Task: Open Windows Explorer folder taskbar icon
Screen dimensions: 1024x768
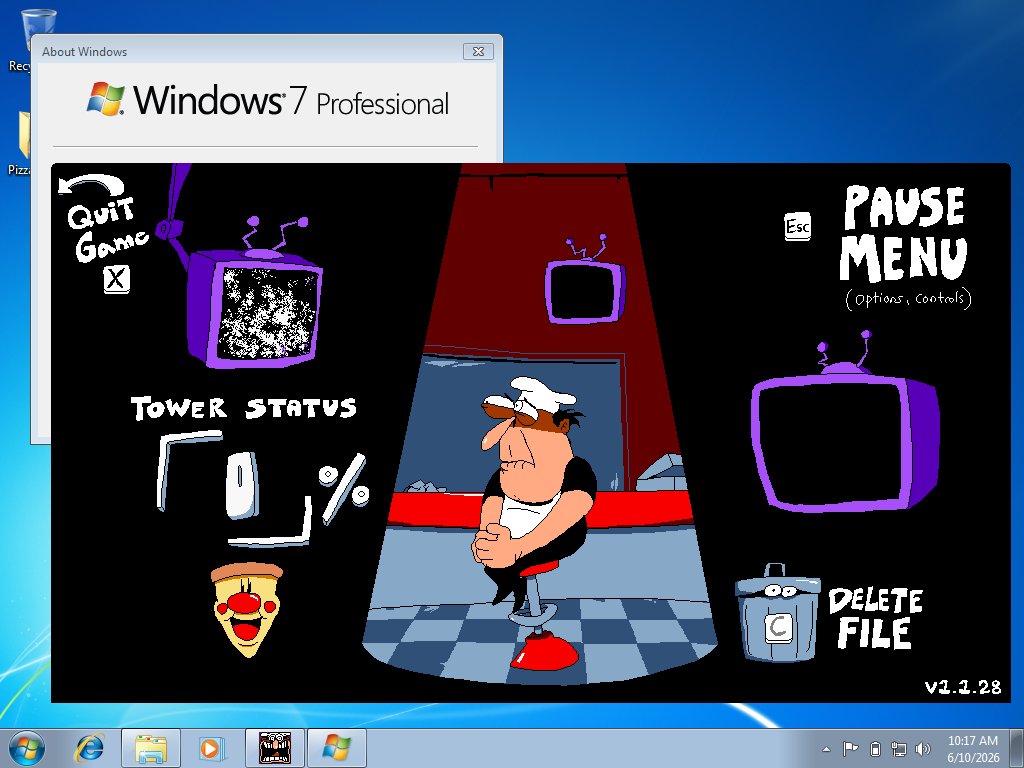Action: [151, 748]
